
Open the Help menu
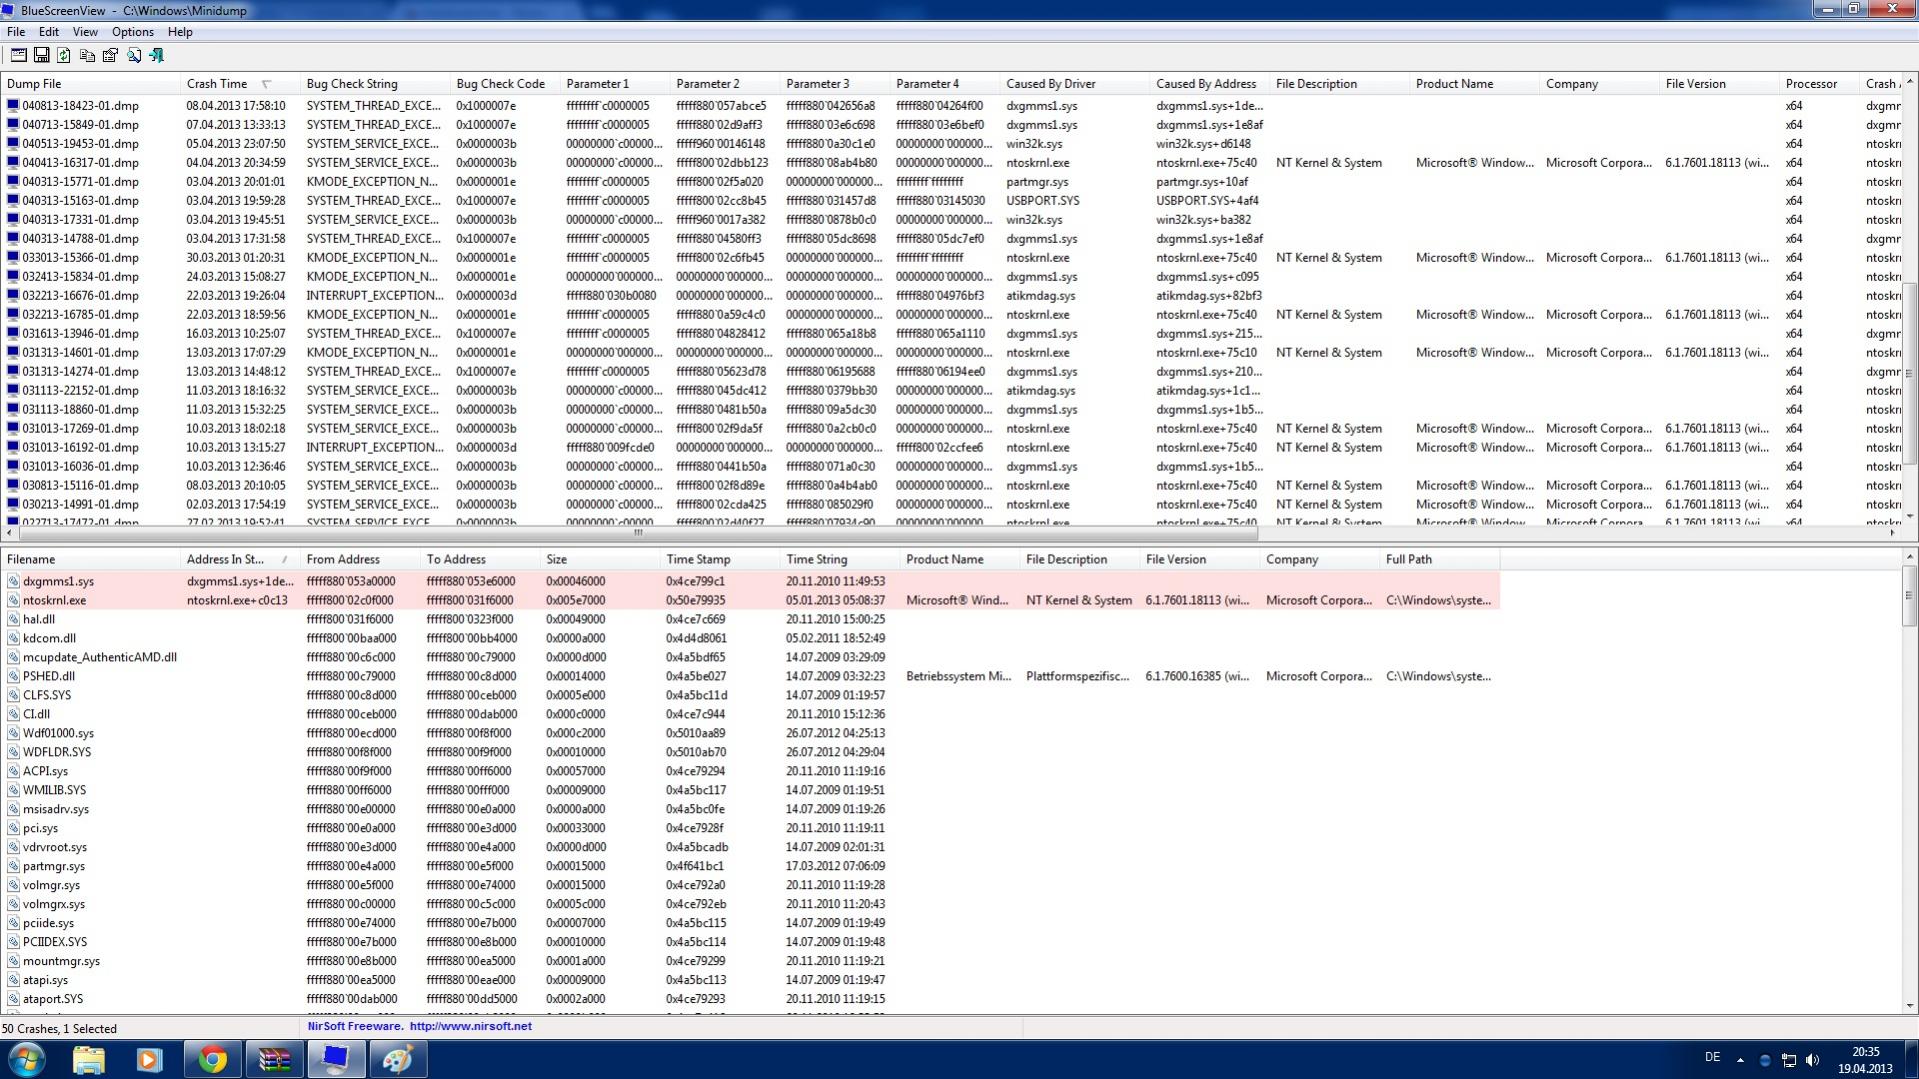[180, 32]
